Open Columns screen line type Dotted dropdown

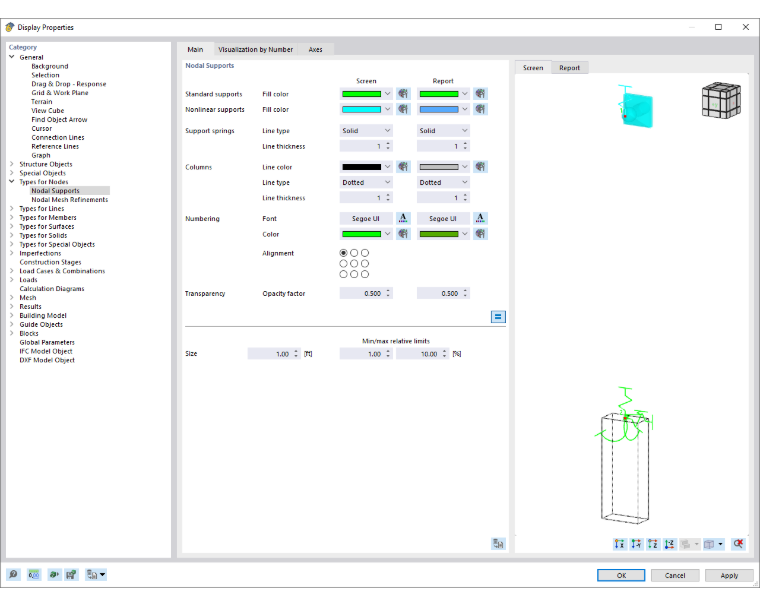pyautogui.click(x=366, y=182)
